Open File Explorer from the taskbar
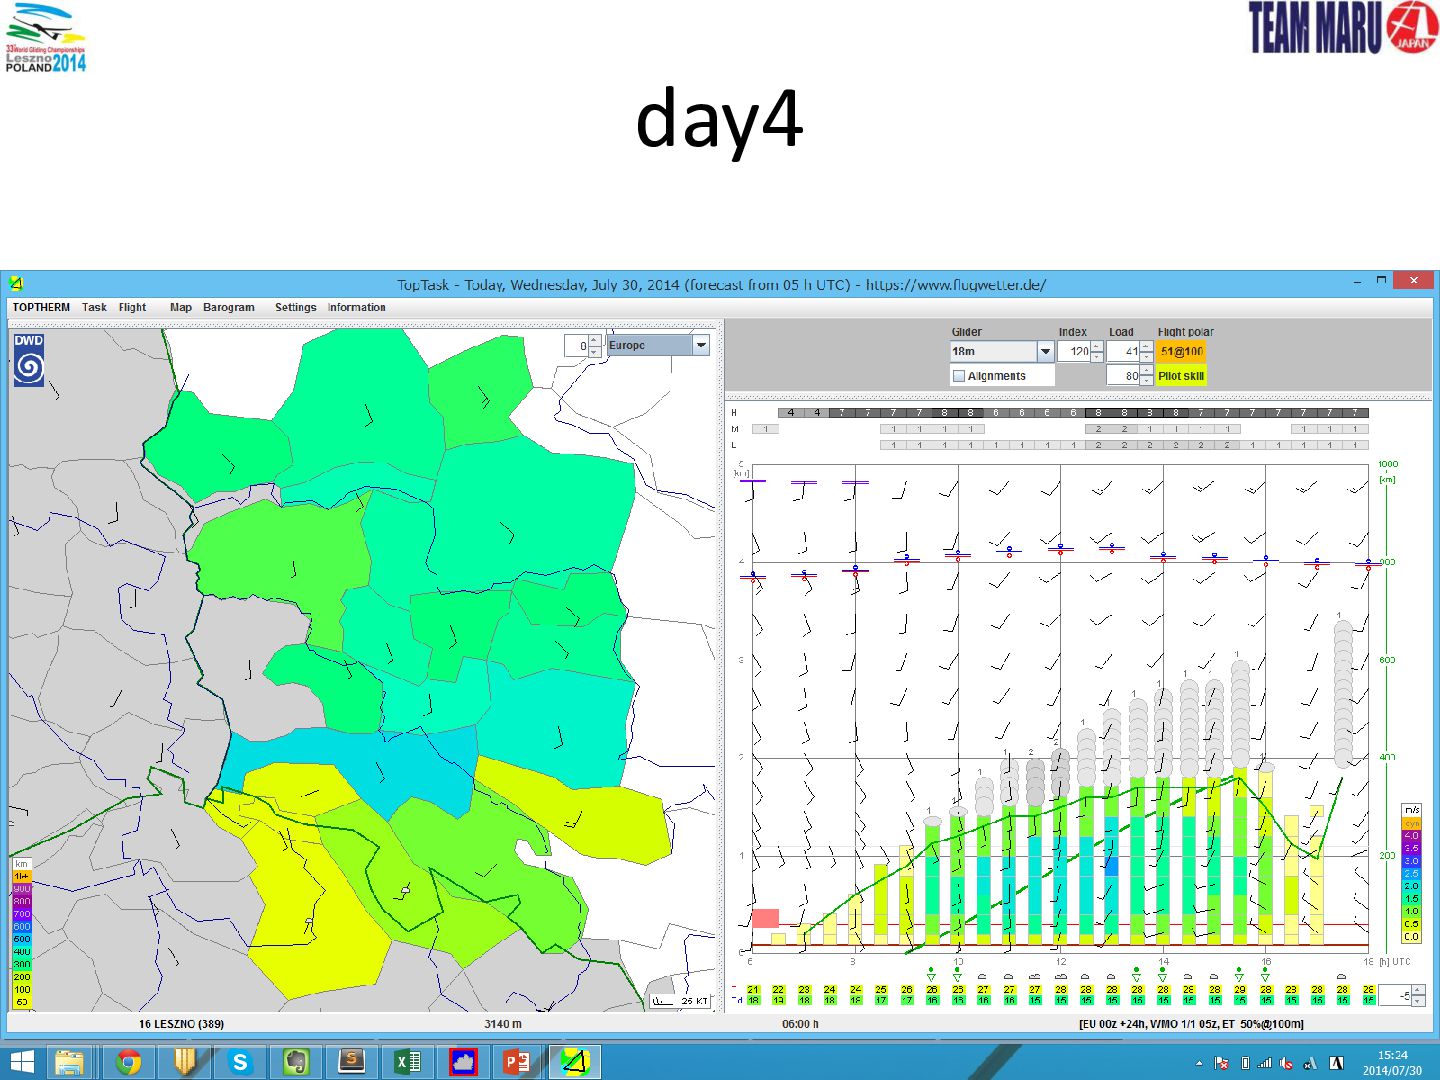This screenshot has width=1440, height=1080. [70, 1062]
